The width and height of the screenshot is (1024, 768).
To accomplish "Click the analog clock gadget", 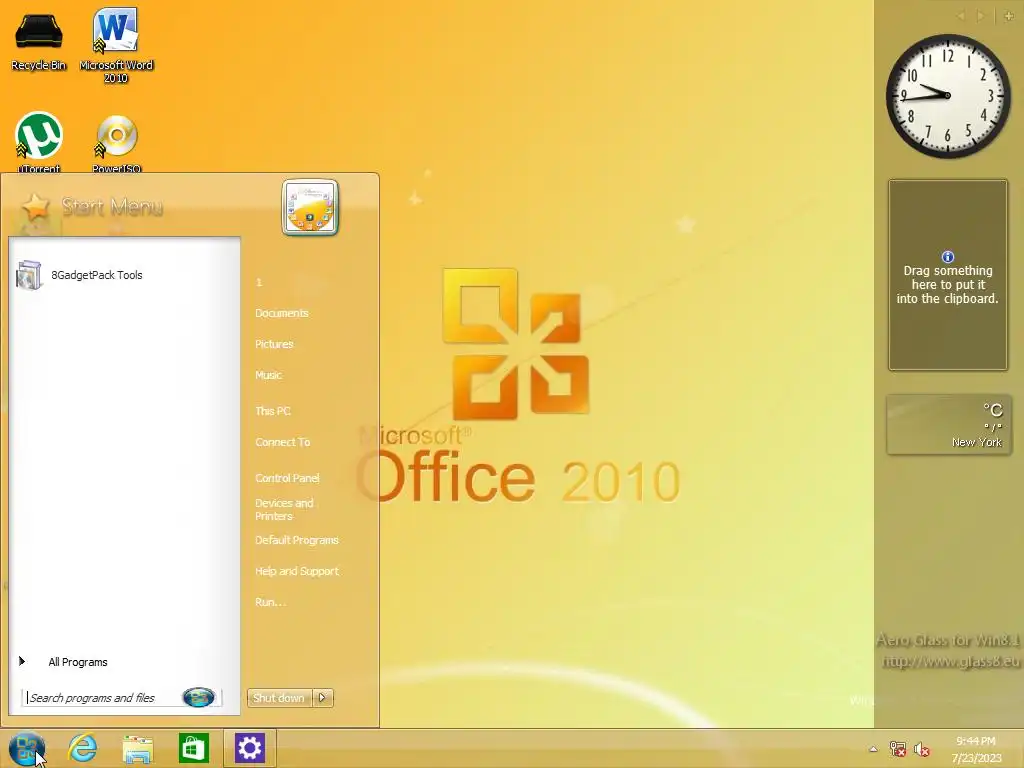I will [948, 96].
